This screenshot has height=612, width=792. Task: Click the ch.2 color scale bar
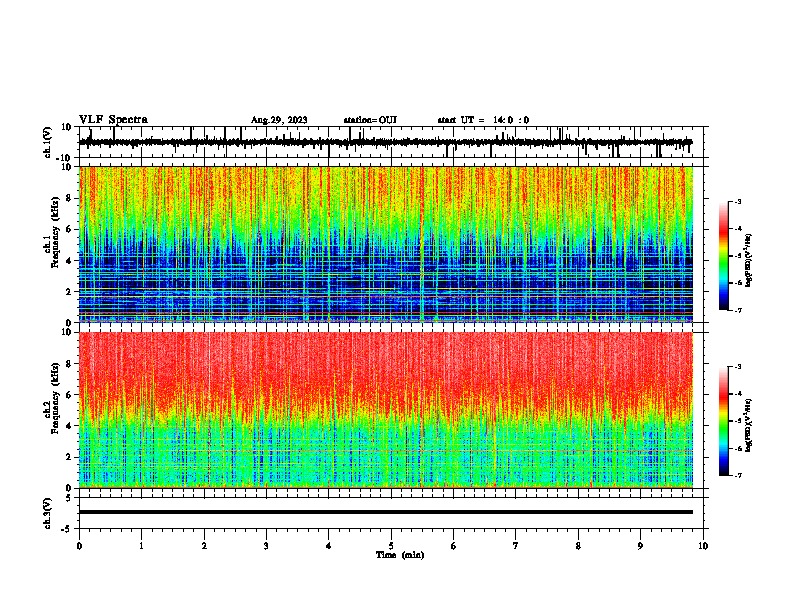point(723,421)
